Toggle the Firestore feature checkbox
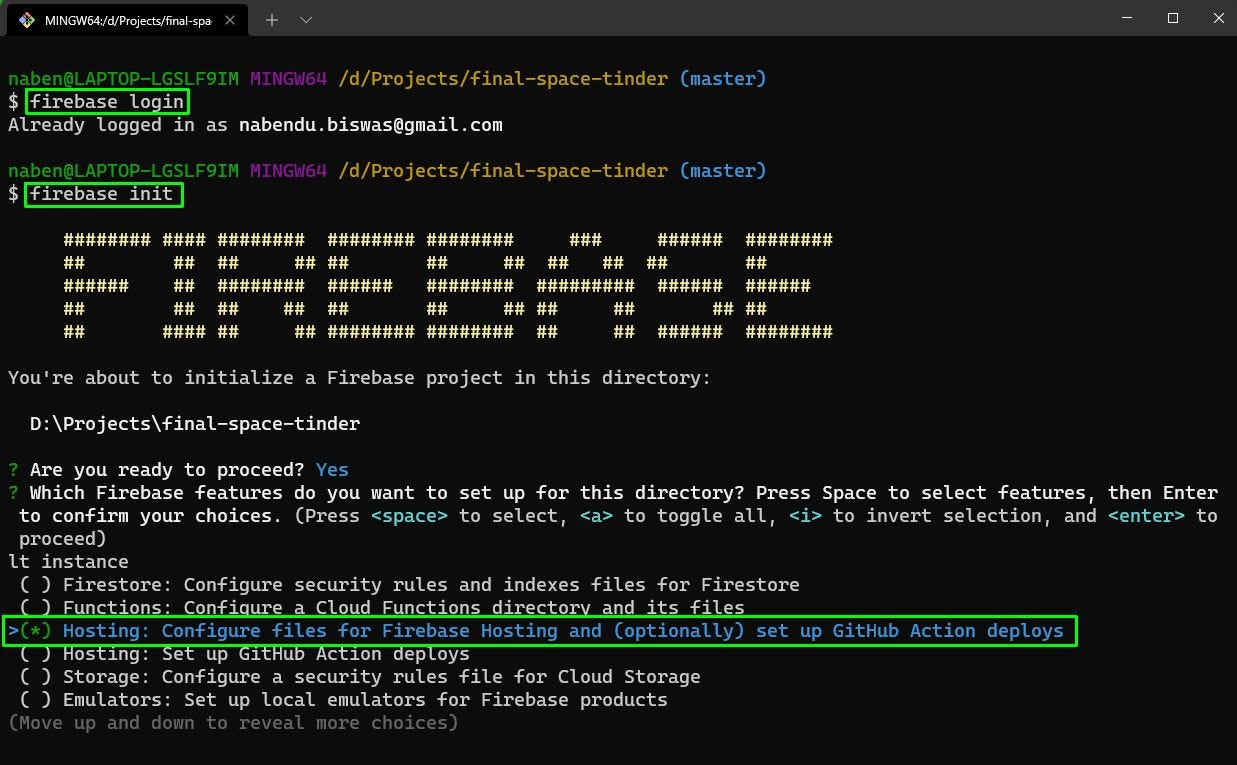The height and width of the screenshot is (765, 1237). [35, 585]
